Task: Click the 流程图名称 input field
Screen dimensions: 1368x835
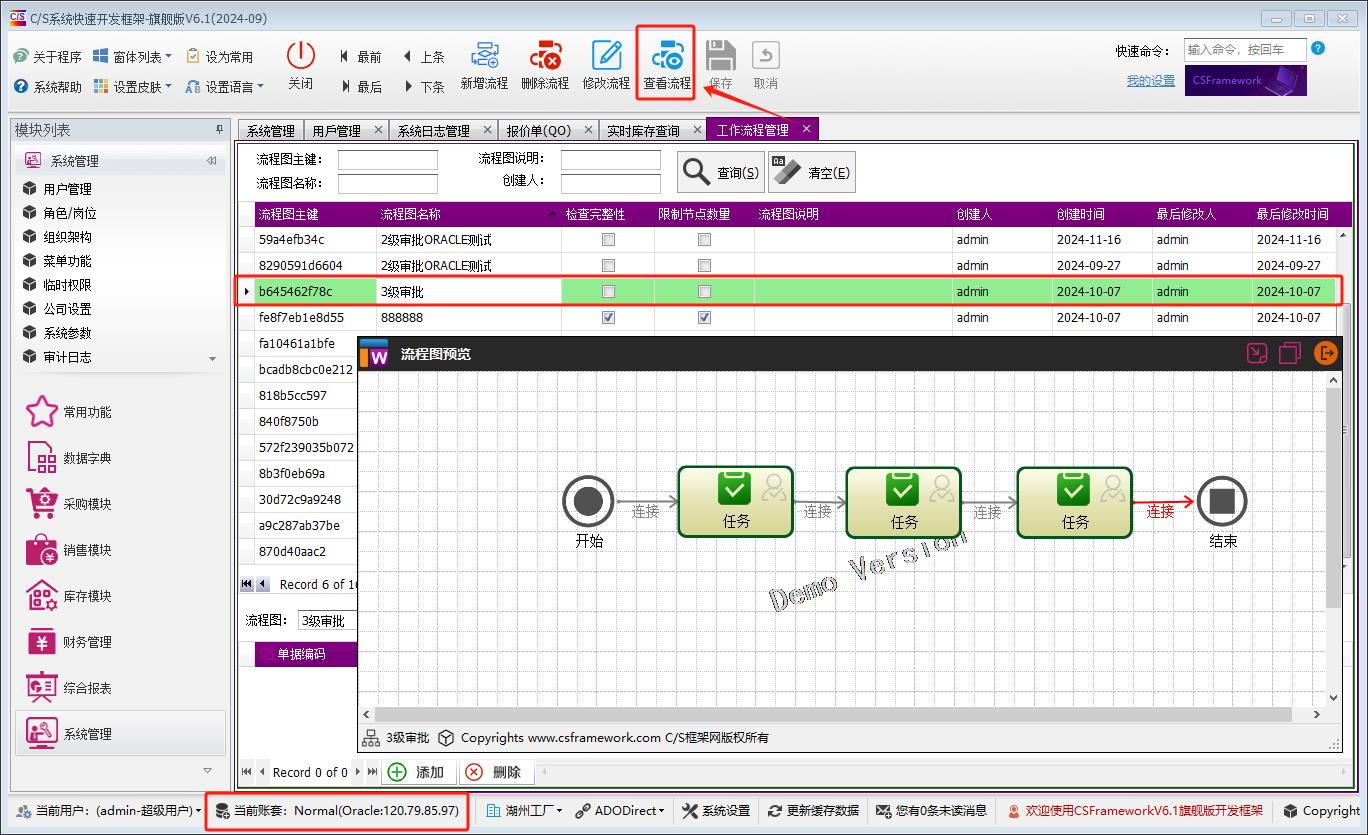Action: click(388, 184)
